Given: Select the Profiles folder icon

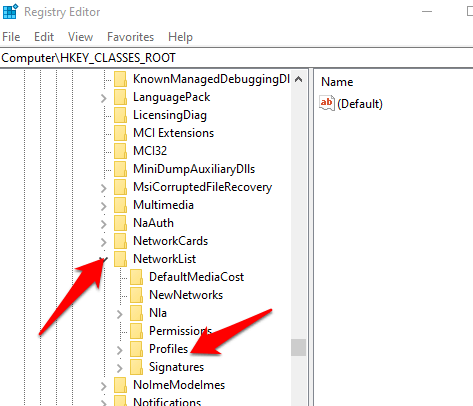Looking at the screenshot, I should (x=136, y=349).
